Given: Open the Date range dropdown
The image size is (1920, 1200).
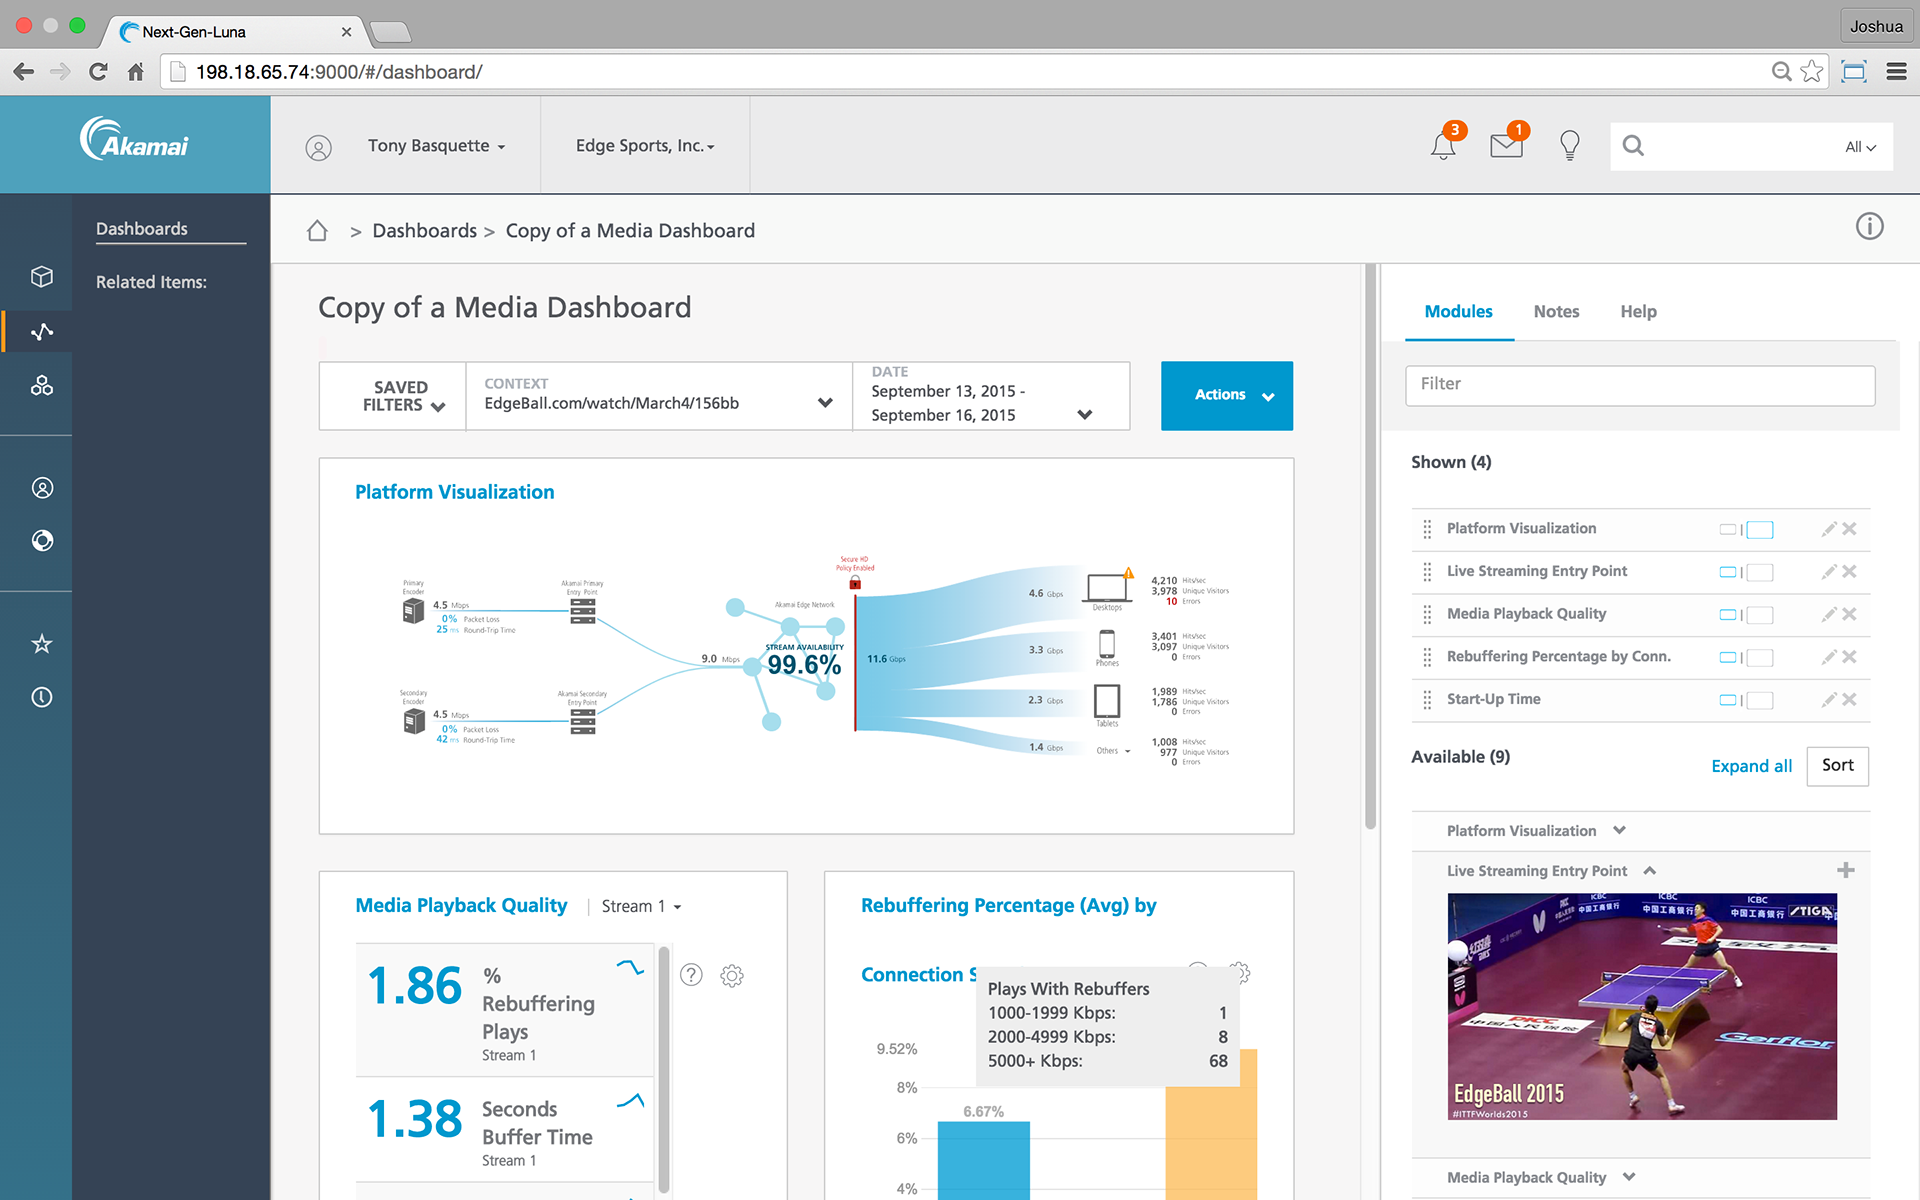Looking at the screenshot, I should coord(991,396).
